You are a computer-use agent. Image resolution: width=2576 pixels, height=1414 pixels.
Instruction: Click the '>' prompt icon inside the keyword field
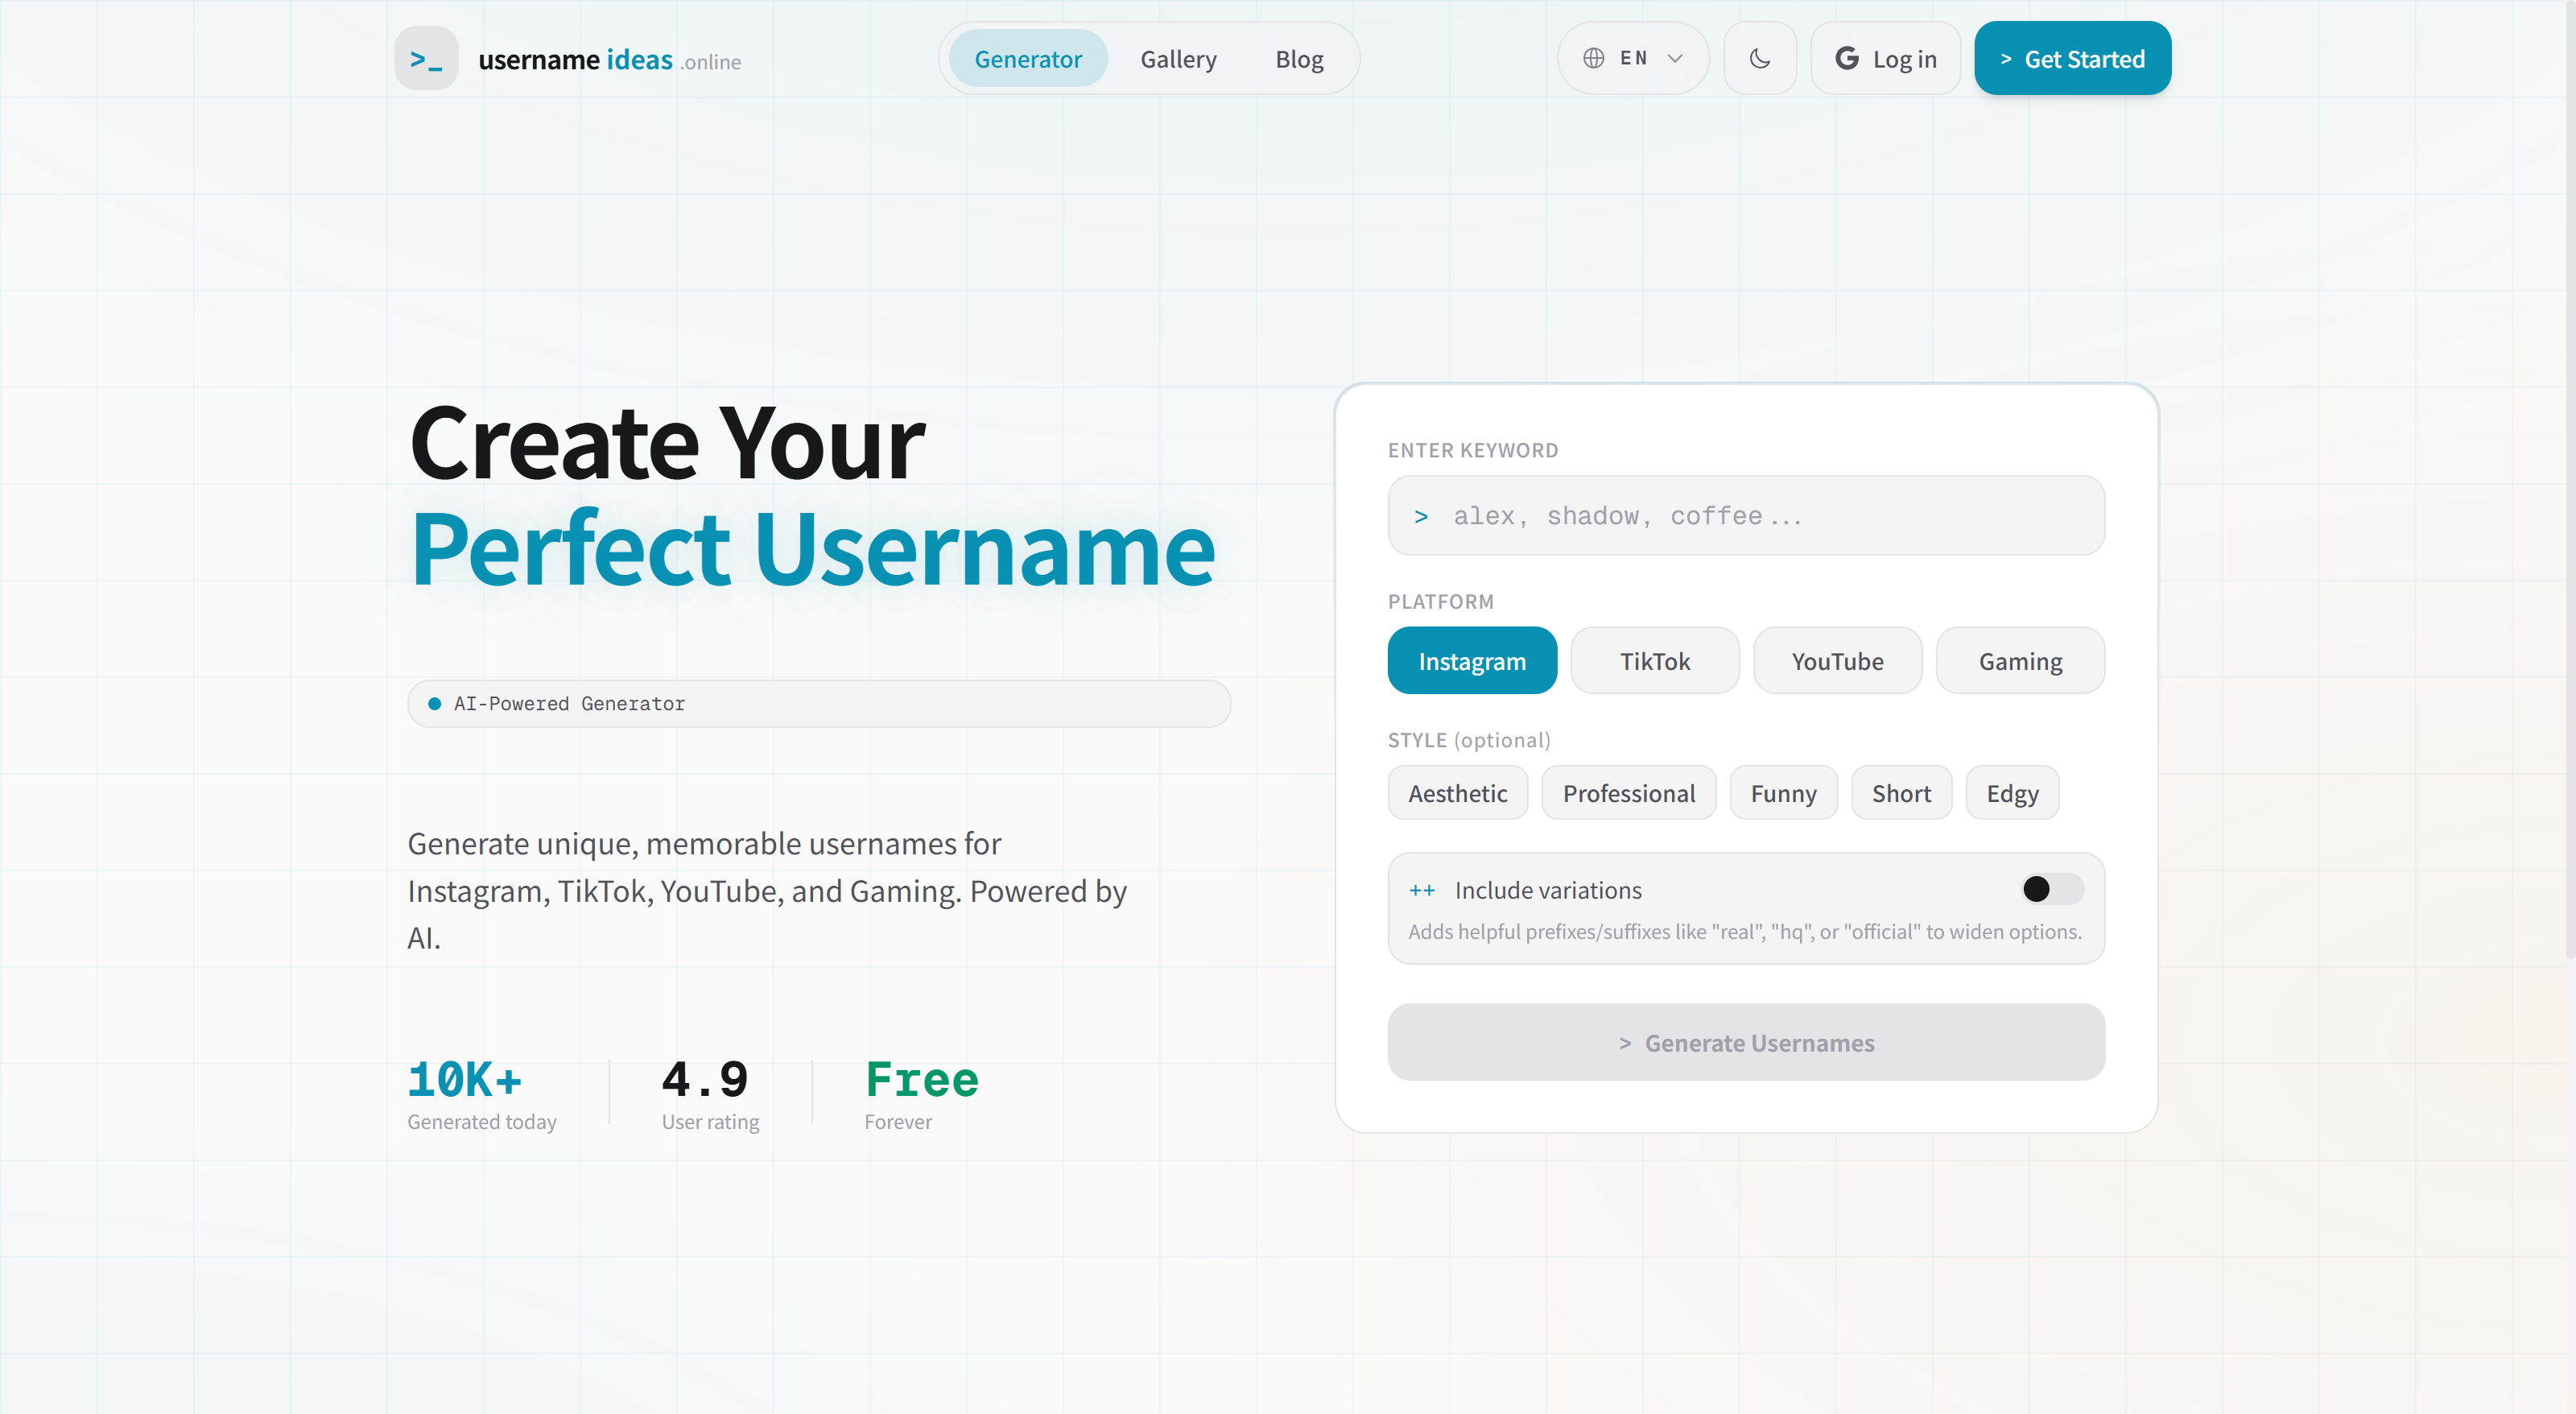pyautogui.click(x=1421, y=515)
